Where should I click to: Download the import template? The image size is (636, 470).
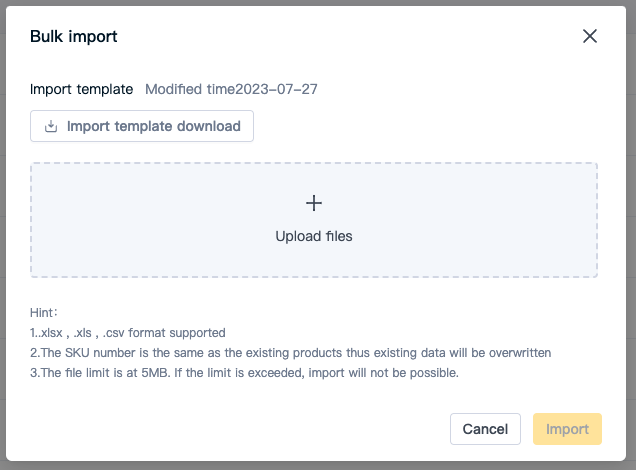pyautogui.click(x=142, y=126)
